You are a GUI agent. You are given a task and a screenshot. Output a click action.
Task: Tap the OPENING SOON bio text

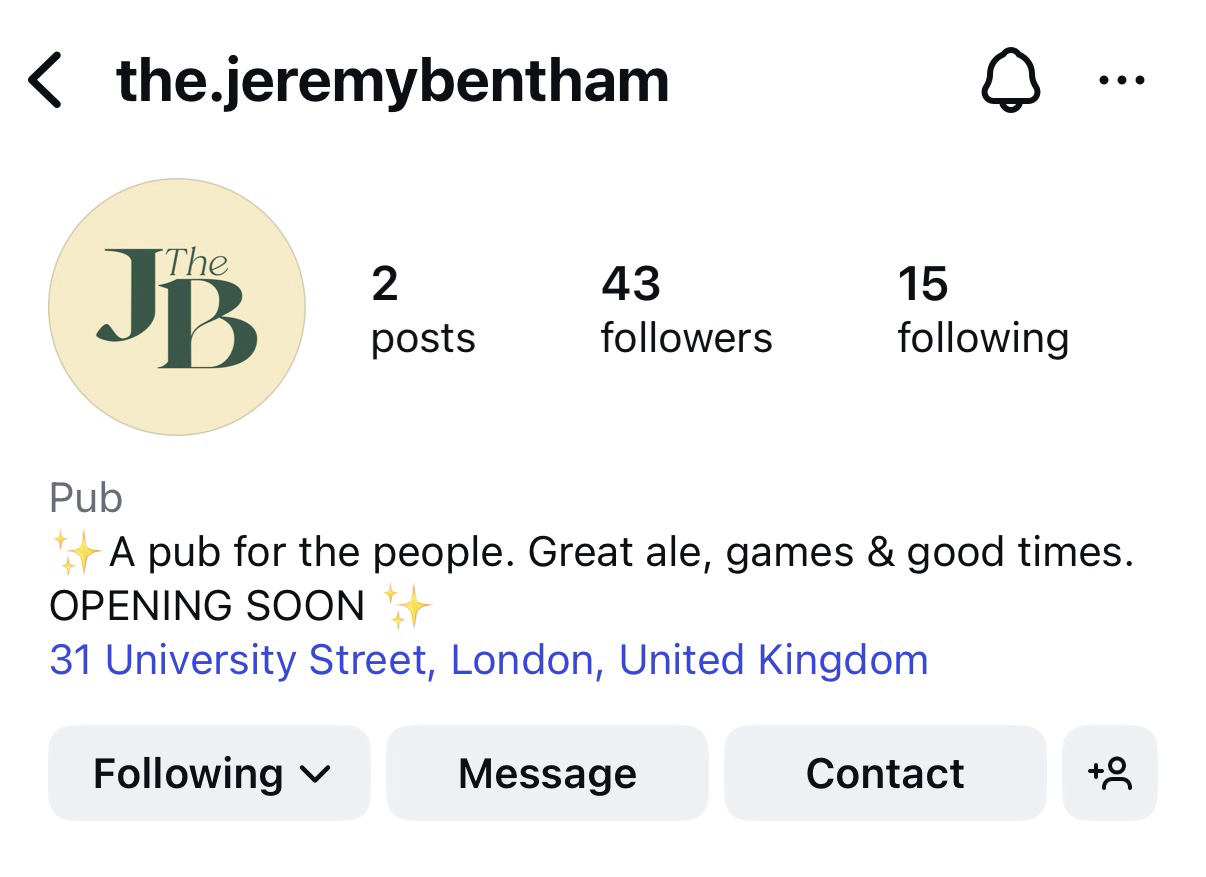click(207, 607)
